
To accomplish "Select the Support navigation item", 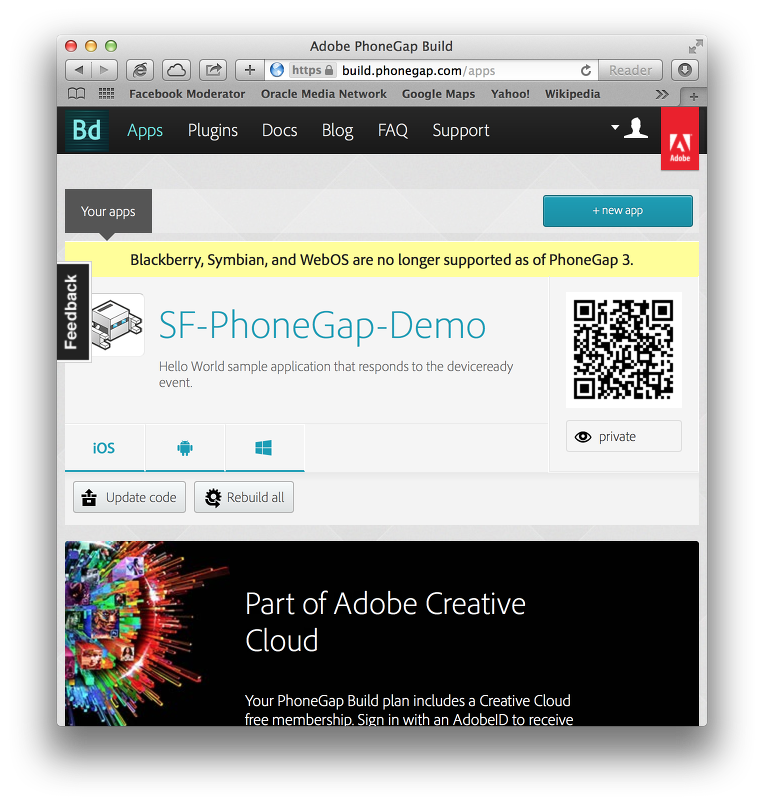I will (461, 130).
